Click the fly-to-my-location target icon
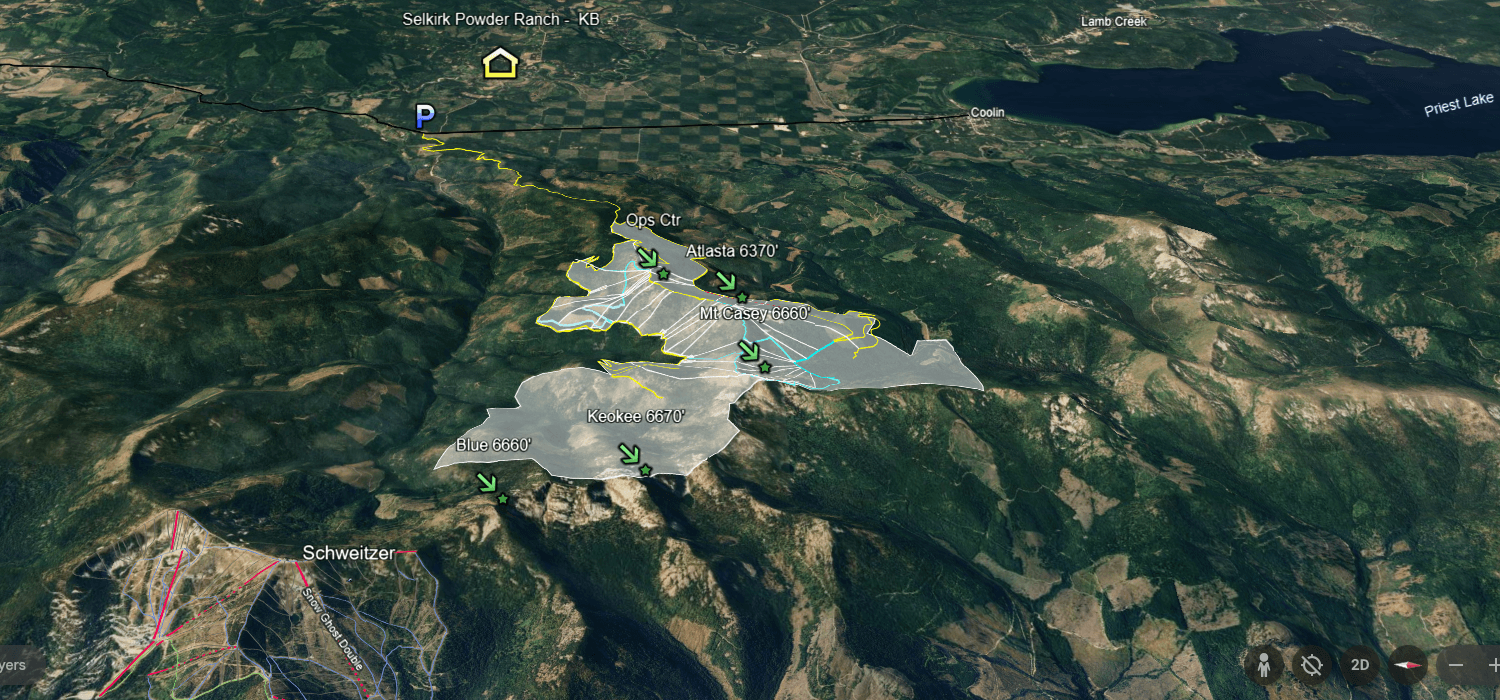 (1312, 665)
